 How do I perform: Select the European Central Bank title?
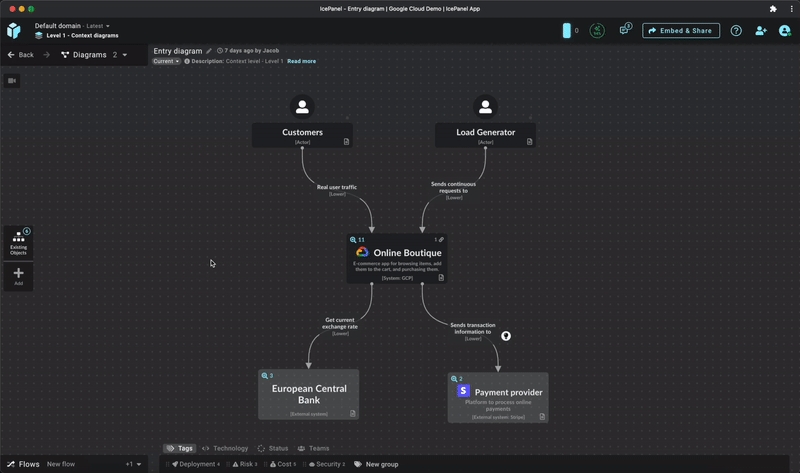point(309,394)
